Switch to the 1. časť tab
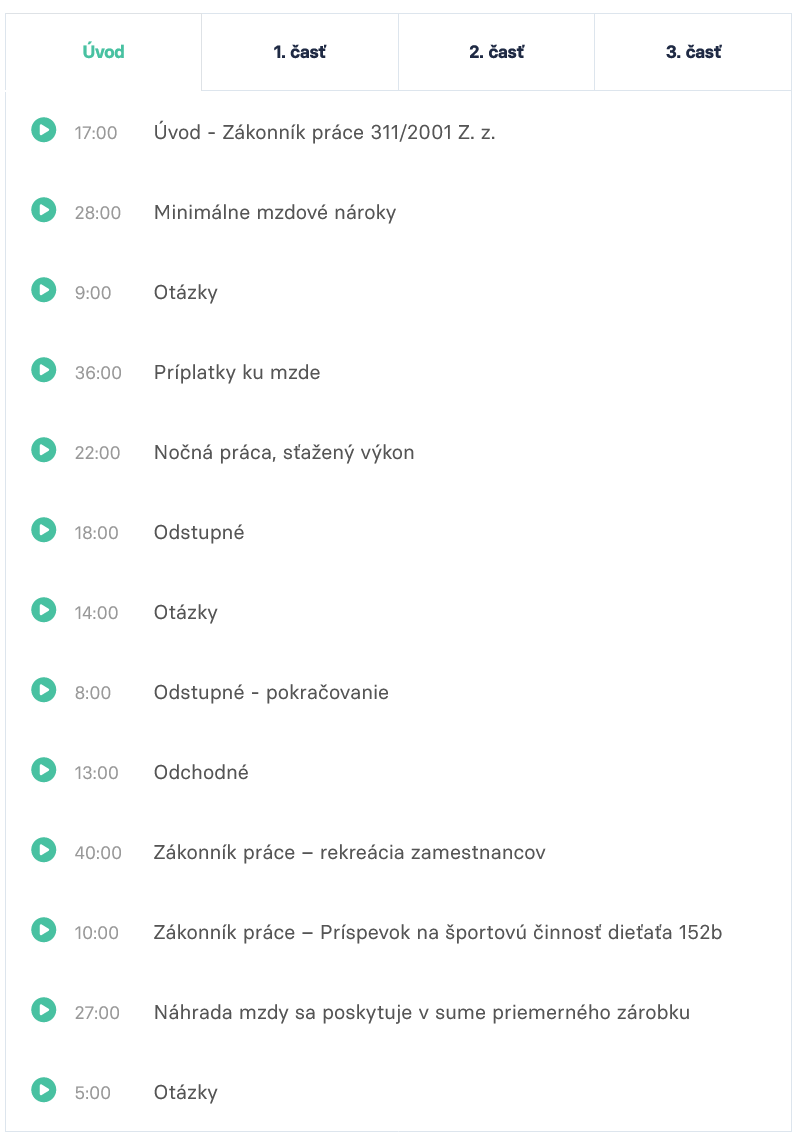The image size is (798, 1138). [300, 52]
